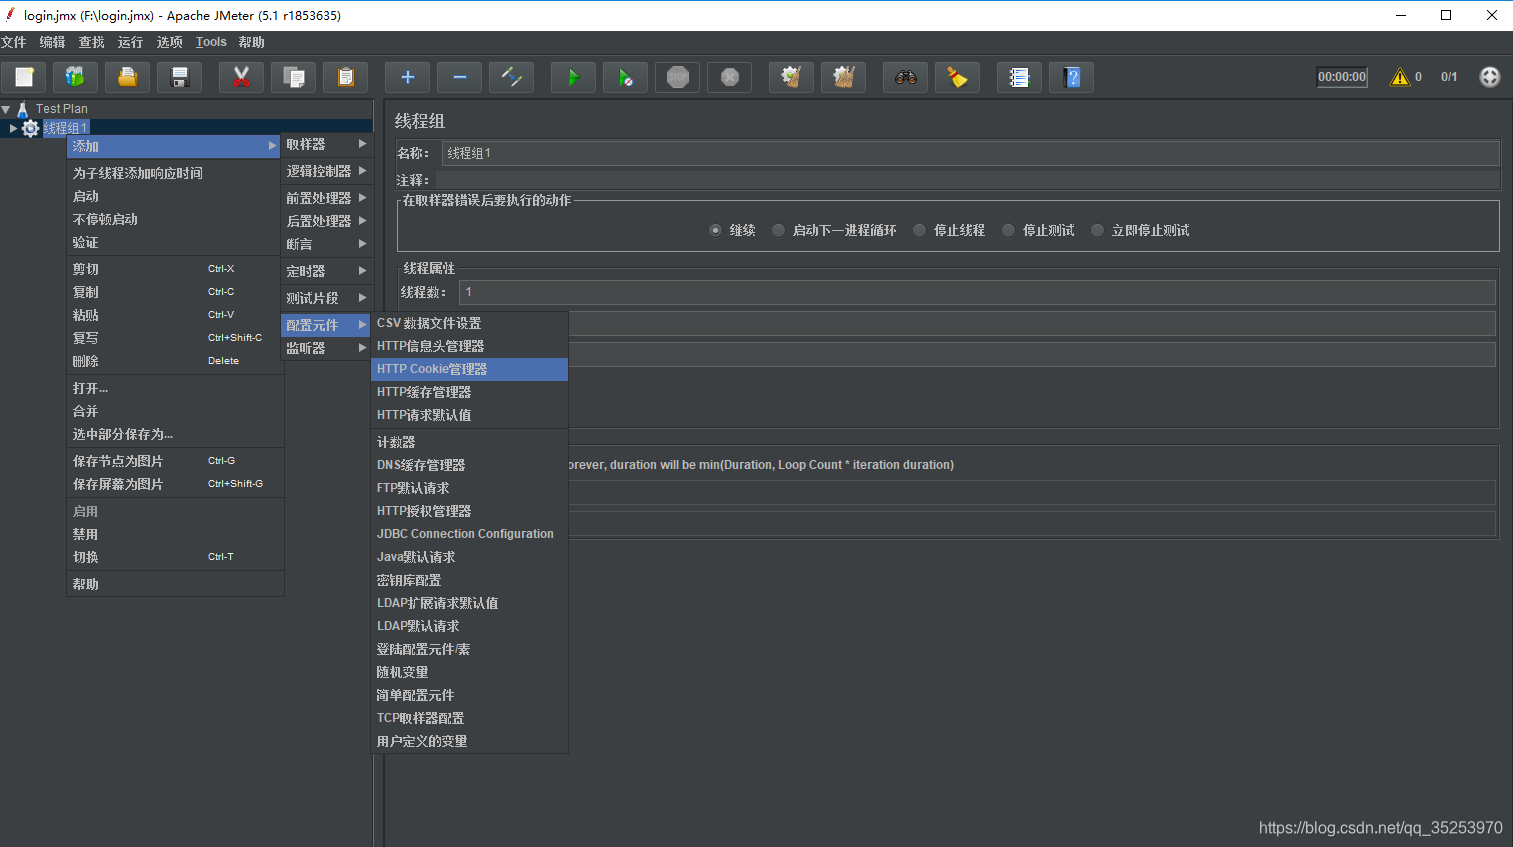This screenshot has width=1513, height=847.
Task: Click the Stop test toolbar icon
Action: point(678,77)
